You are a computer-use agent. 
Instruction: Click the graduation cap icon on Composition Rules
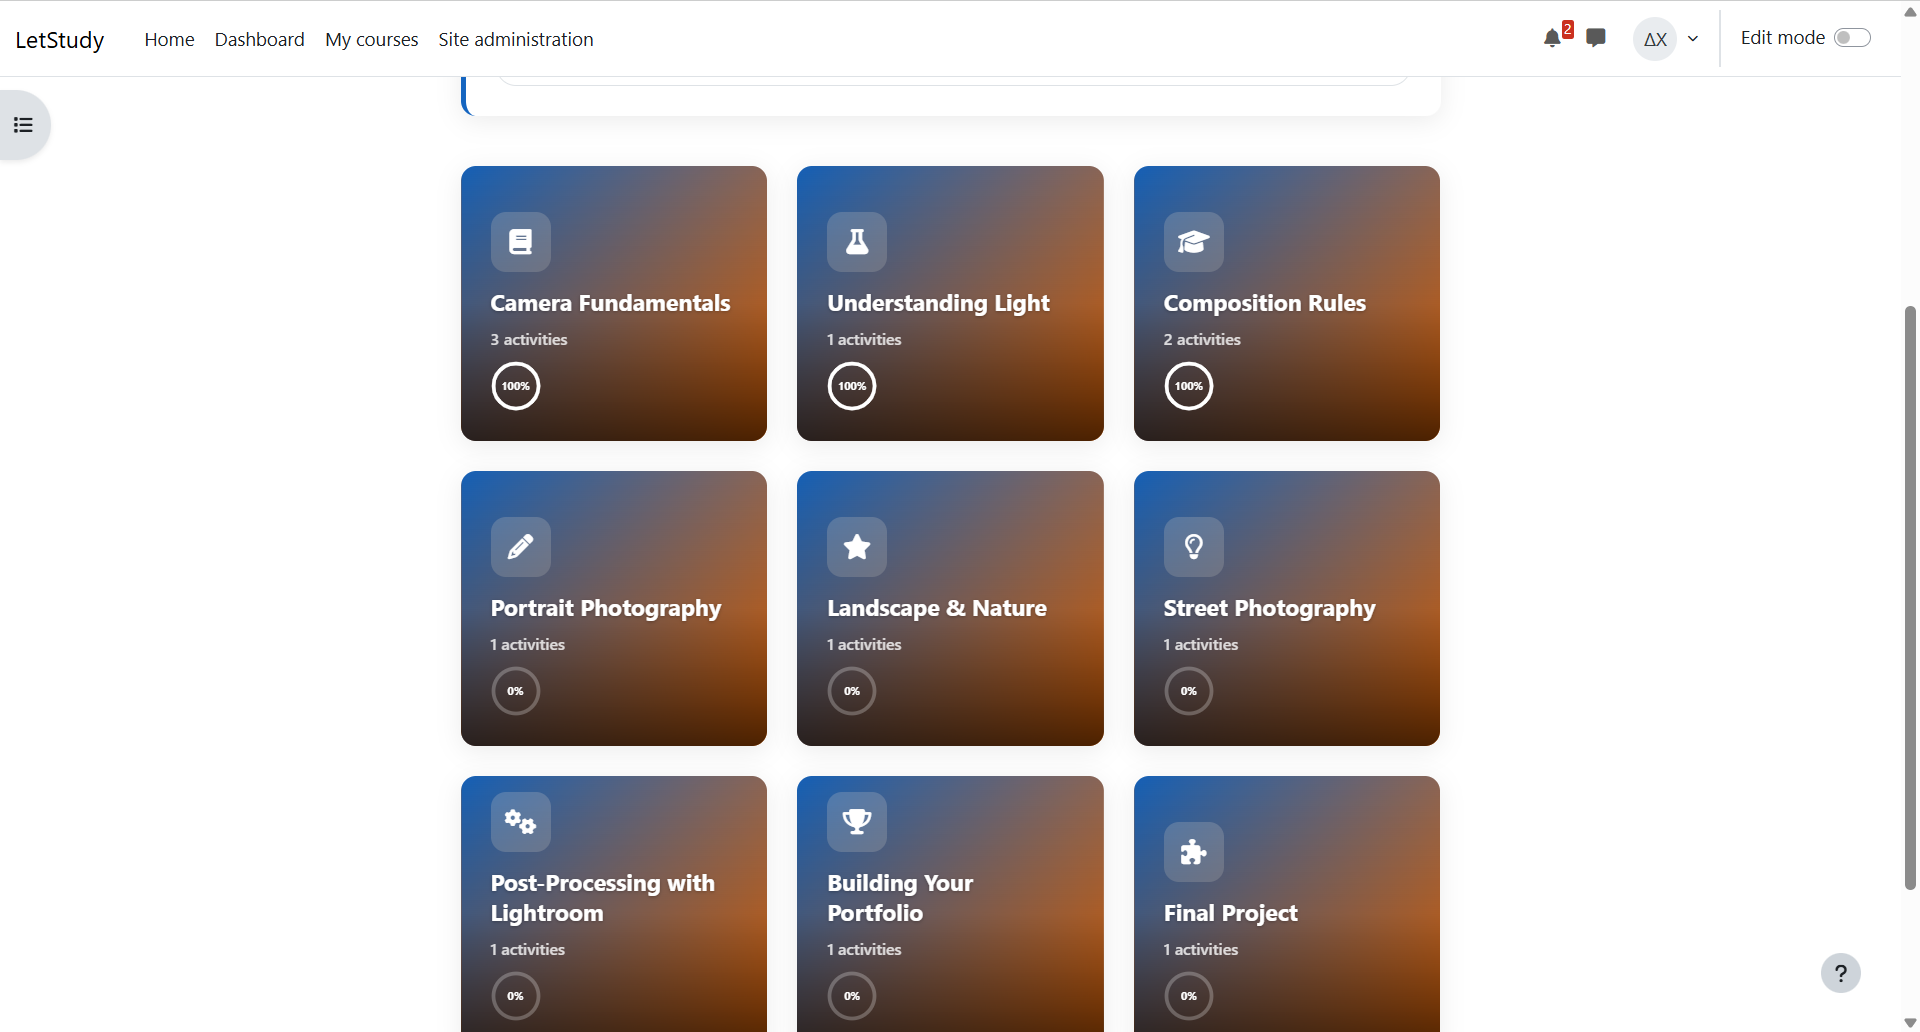1193,241
